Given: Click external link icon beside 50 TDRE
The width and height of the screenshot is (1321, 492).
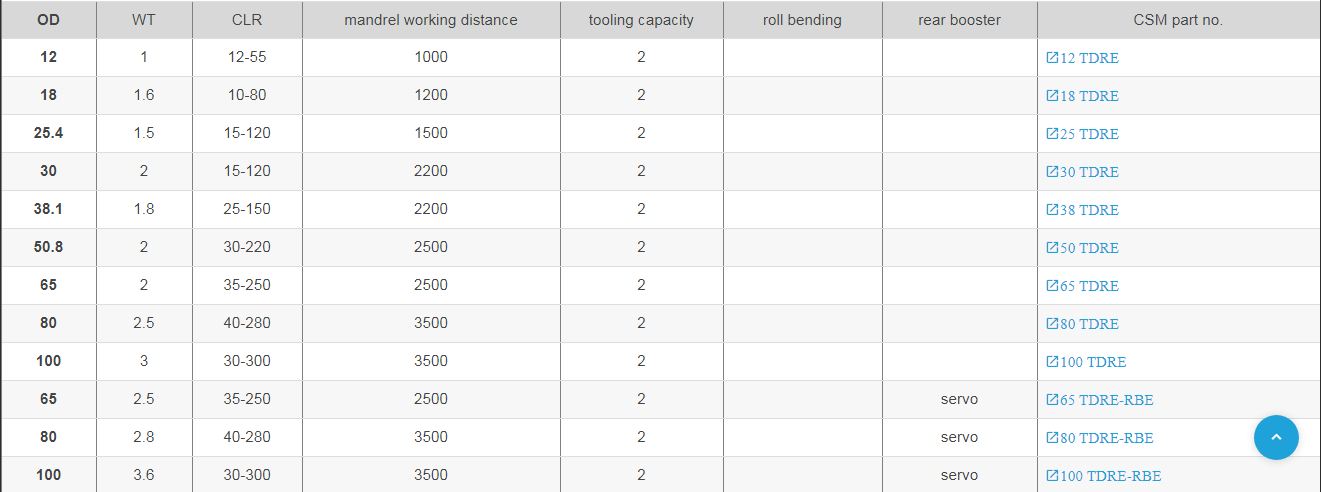Looking at the screenshot, I should click(1052, 248).
